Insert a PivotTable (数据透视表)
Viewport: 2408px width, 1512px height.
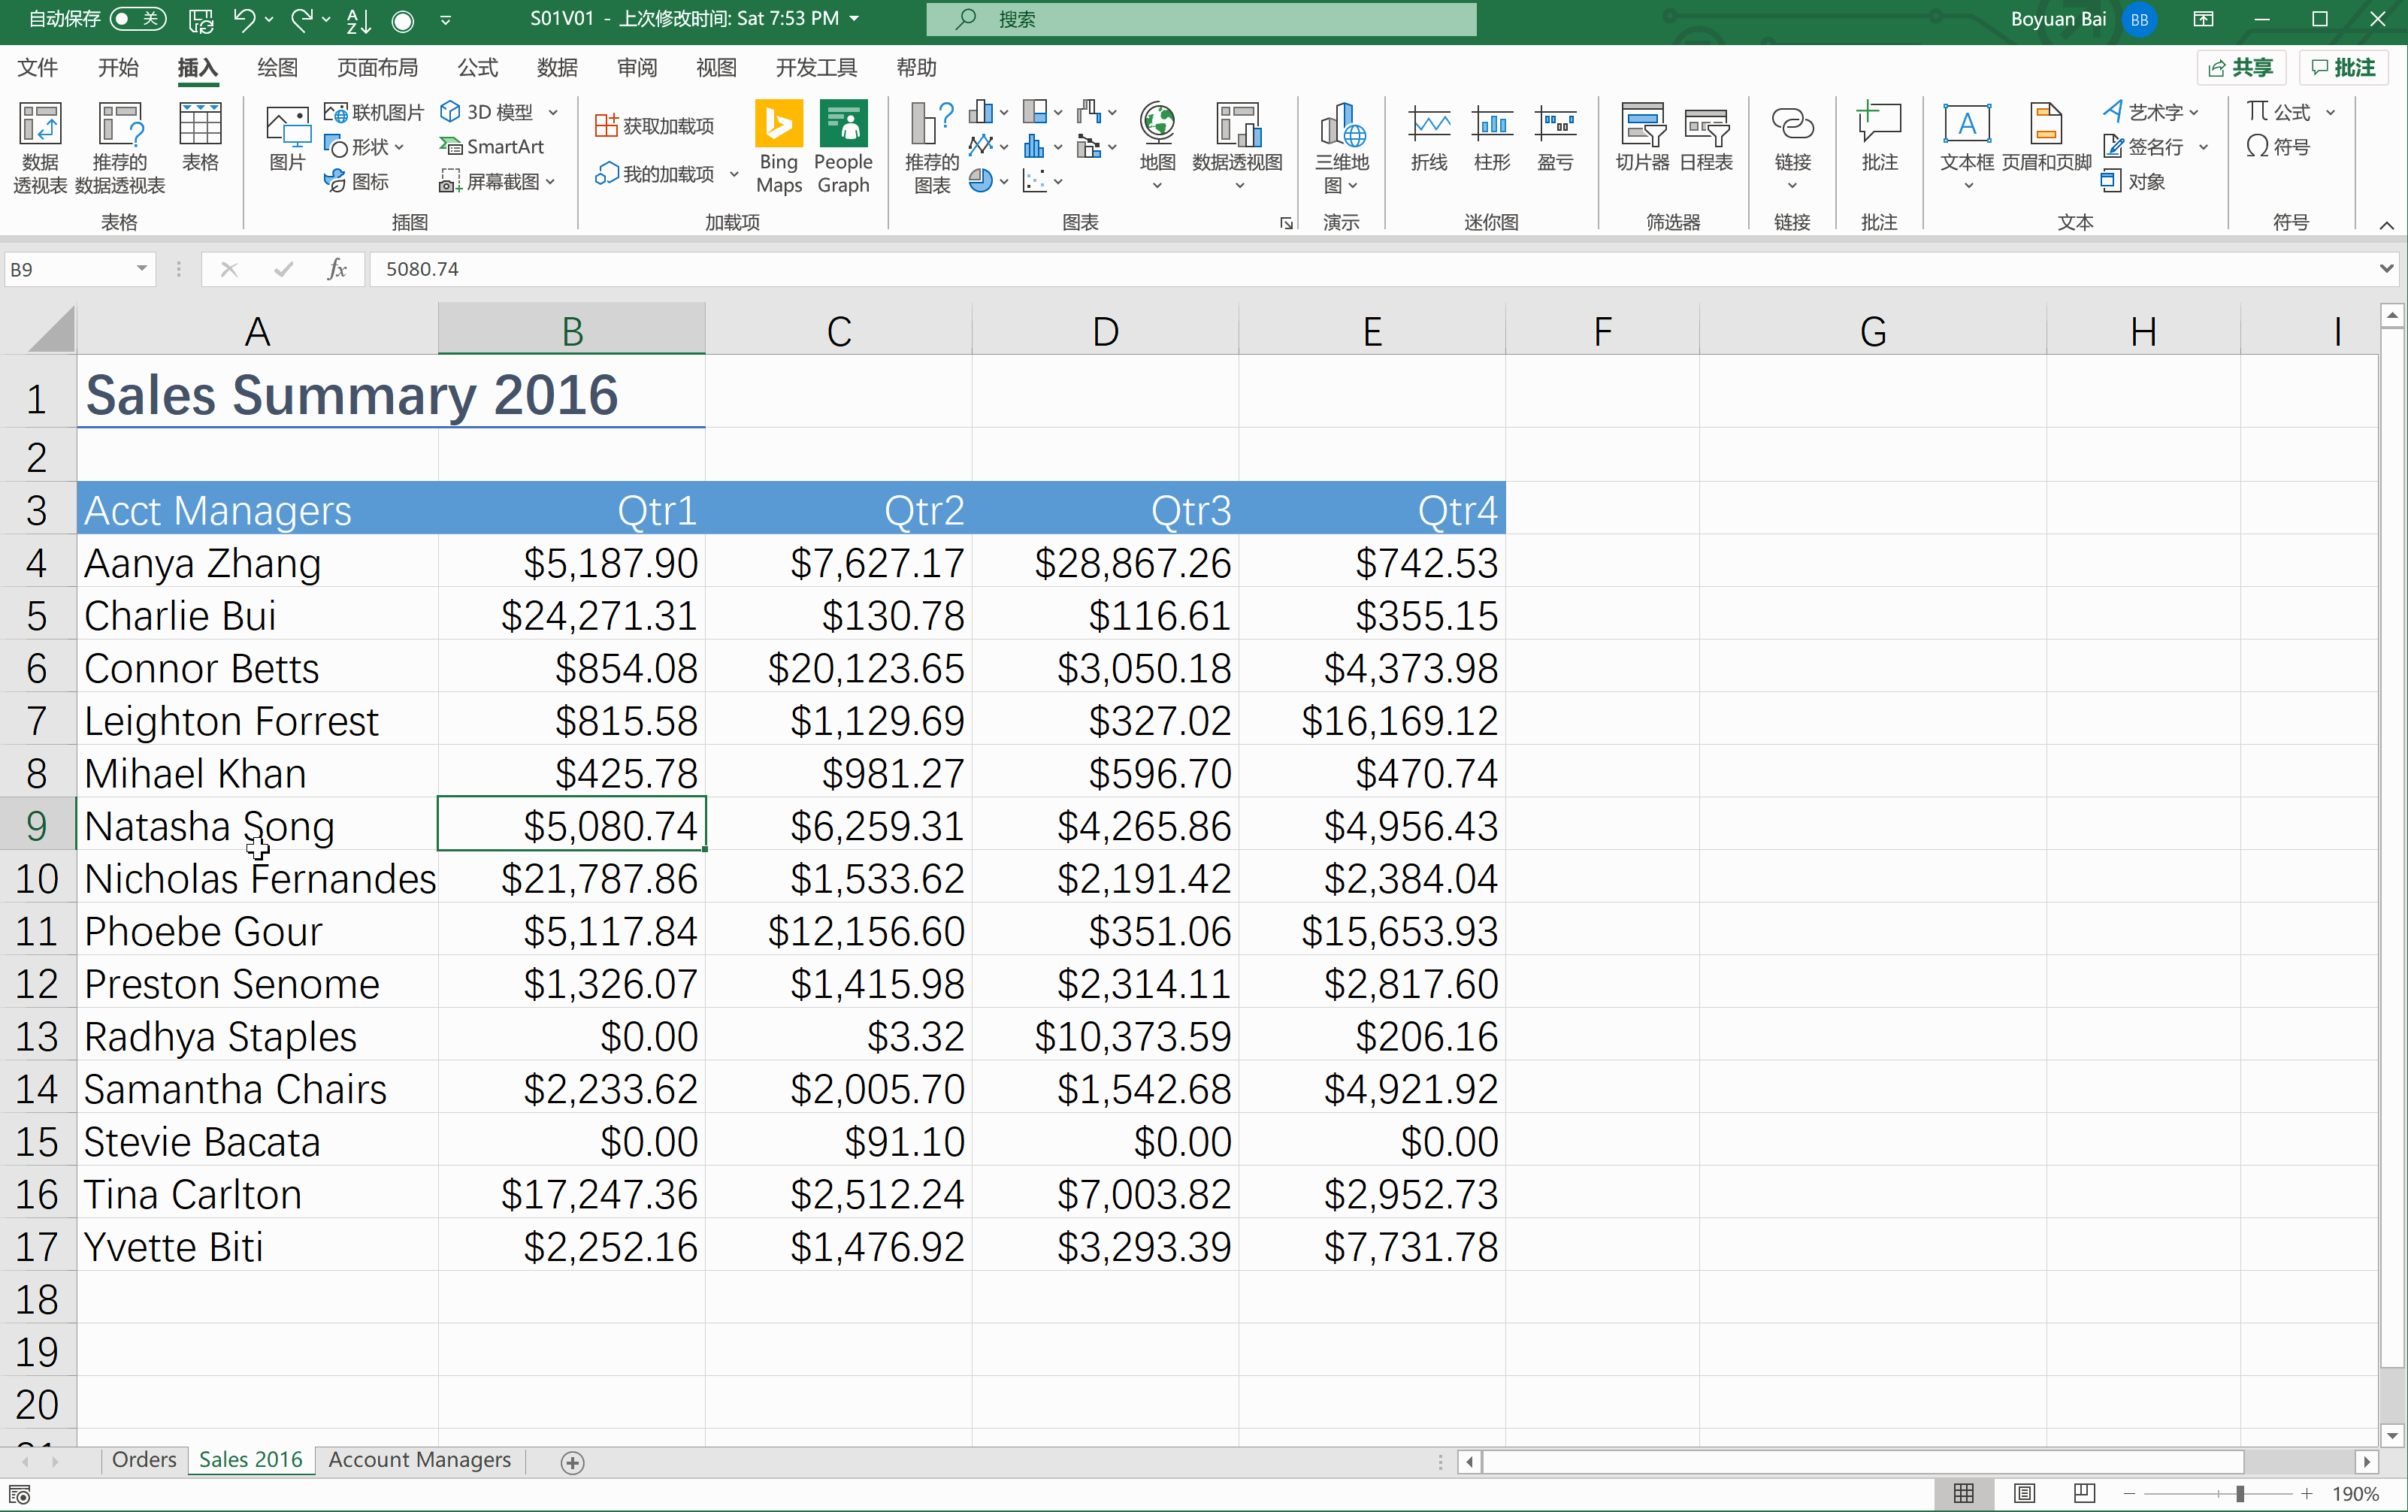coord(40,147)
